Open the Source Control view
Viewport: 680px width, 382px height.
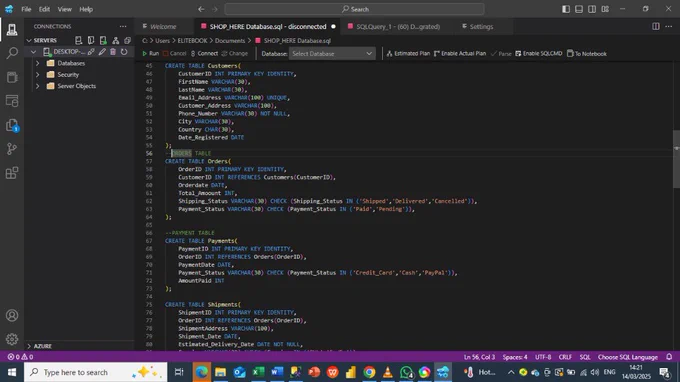[12, 149]
